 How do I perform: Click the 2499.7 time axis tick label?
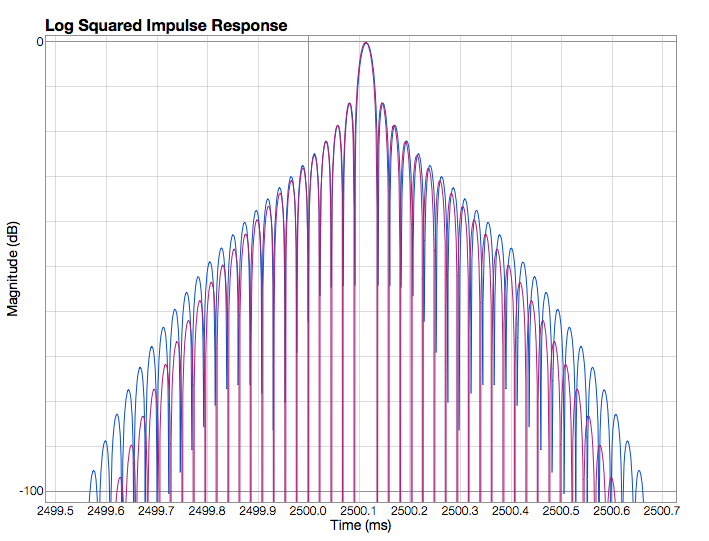point(156,511)
